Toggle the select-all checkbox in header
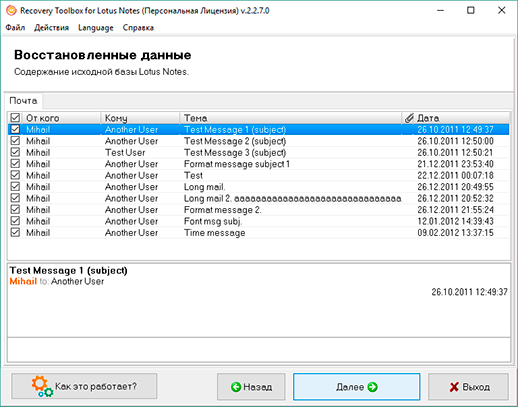 click(x=15, y=118)
